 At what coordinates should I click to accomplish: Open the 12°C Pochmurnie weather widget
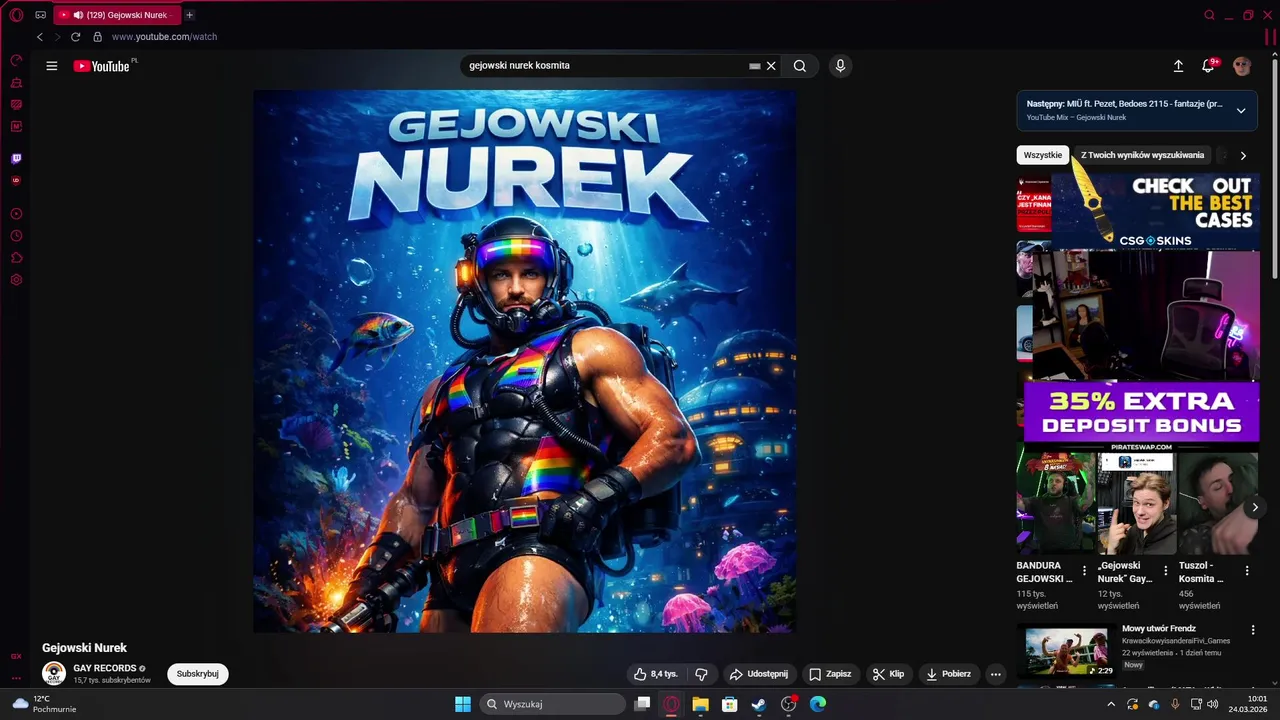[44, 704]
